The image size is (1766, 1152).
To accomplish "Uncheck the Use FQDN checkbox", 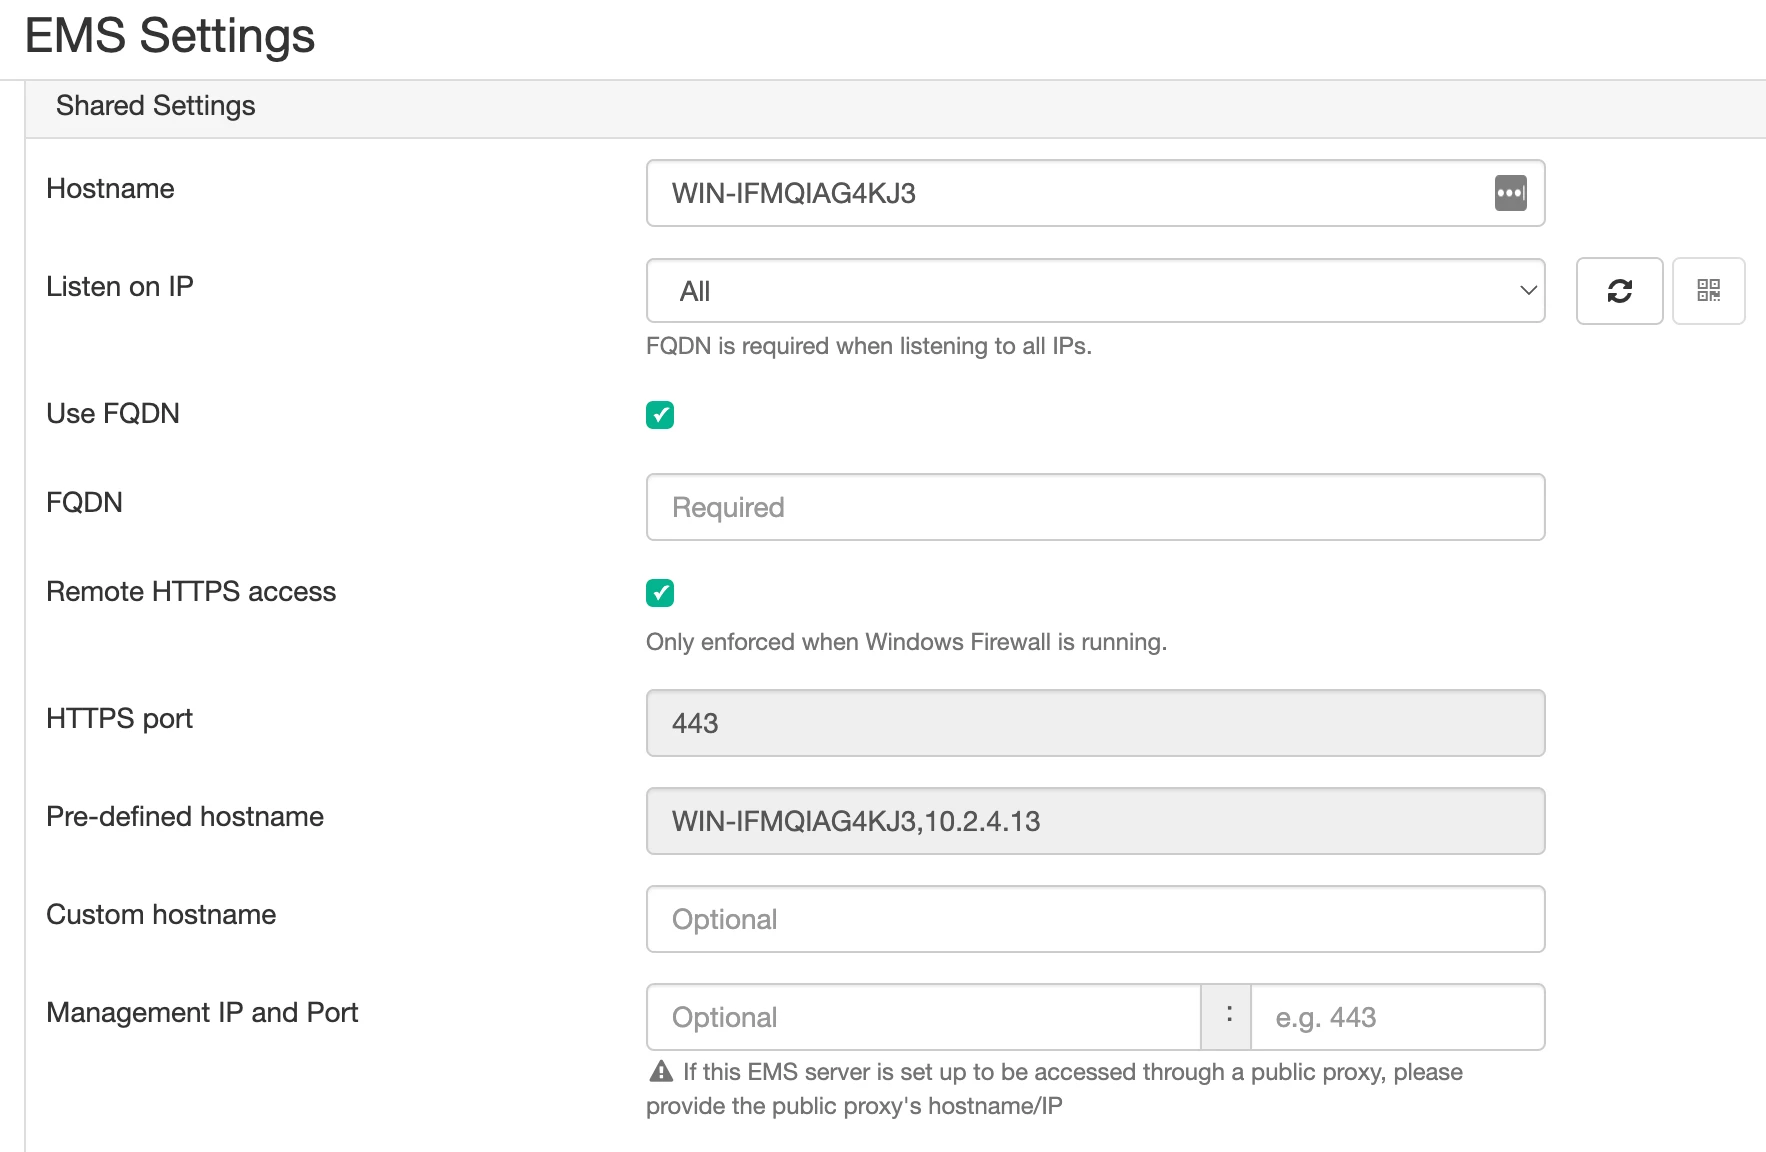I will (x=660, y=414).
